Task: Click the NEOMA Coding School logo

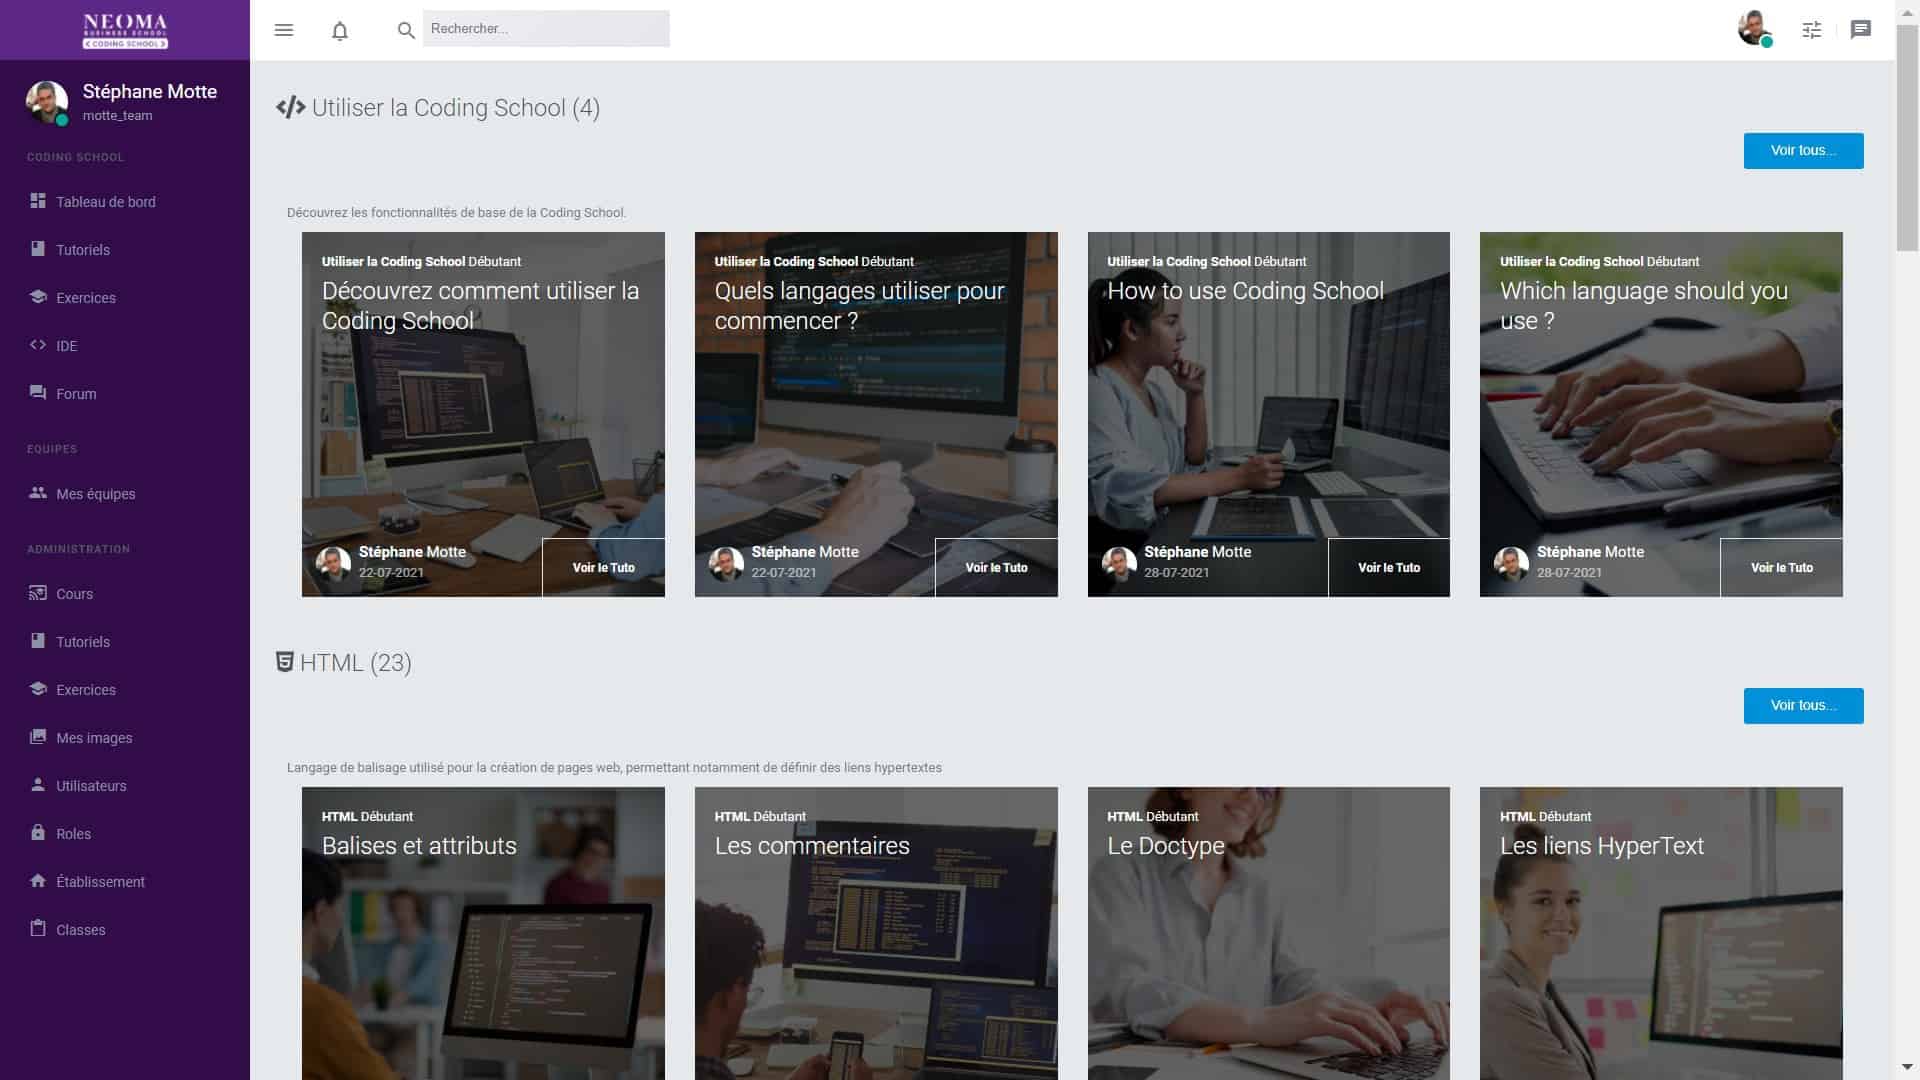Action: (x=125, y=30)
